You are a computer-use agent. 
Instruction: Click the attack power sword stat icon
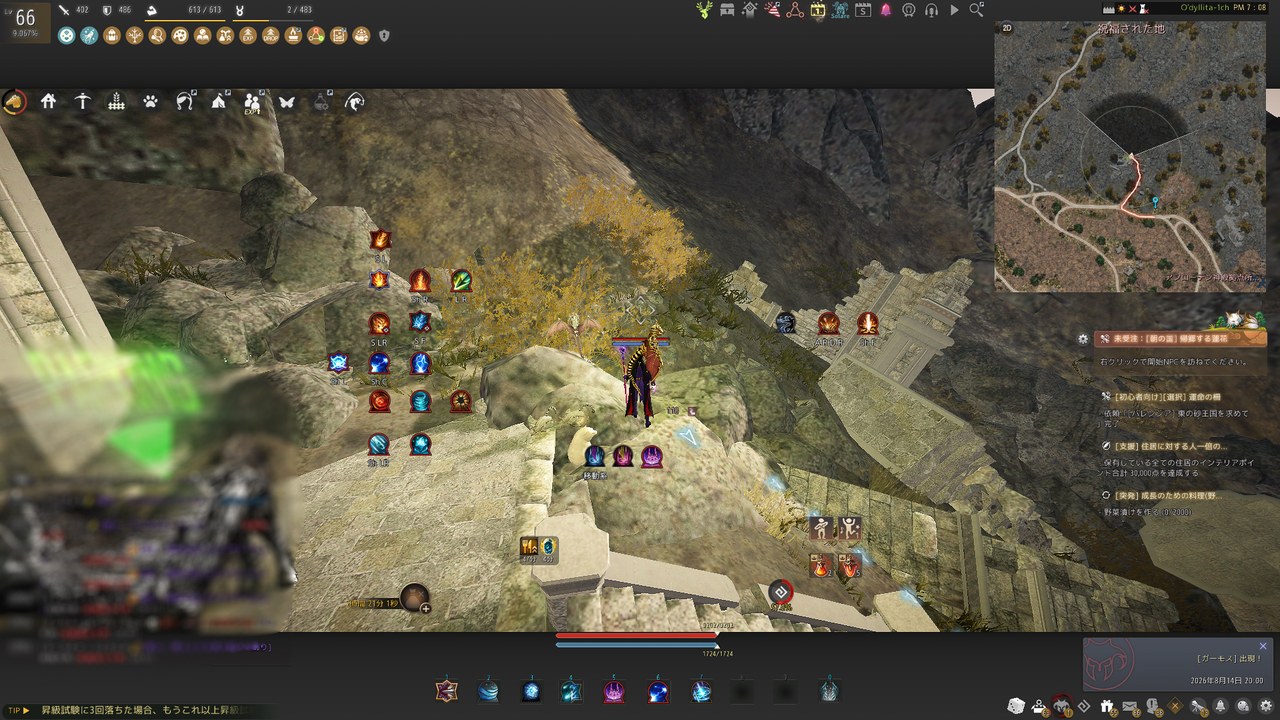(65, 10)
